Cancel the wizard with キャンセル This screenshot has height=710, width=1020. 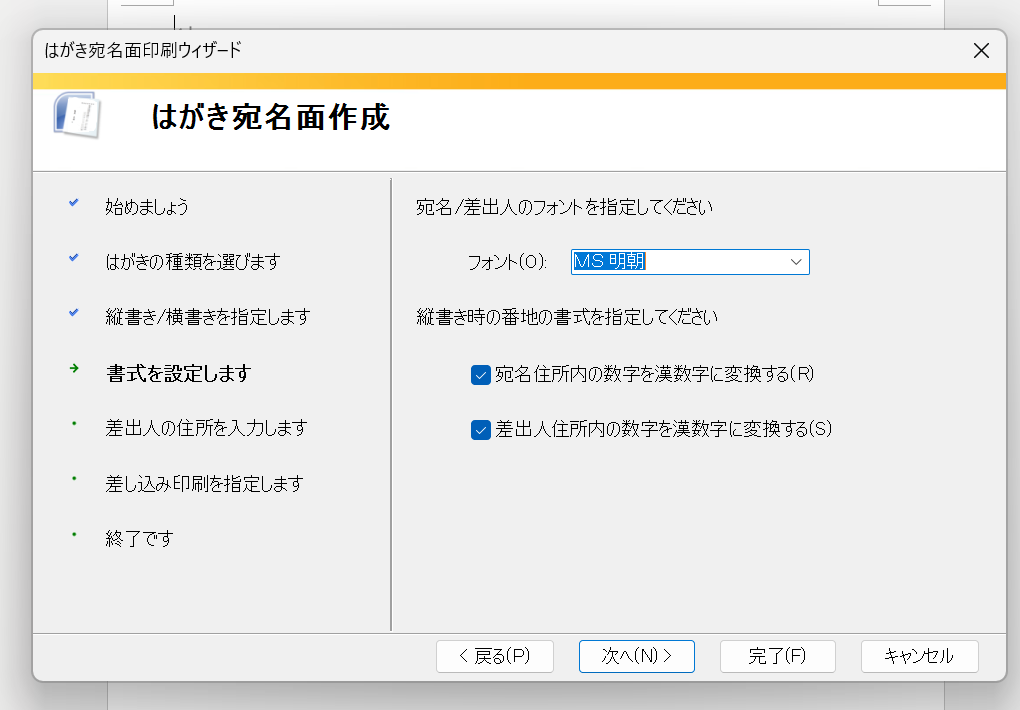[919, 656]
